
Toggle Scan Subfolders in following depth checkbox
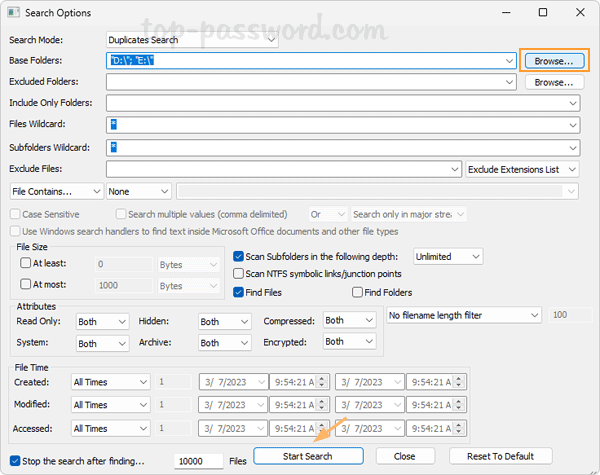pos(239,257)
